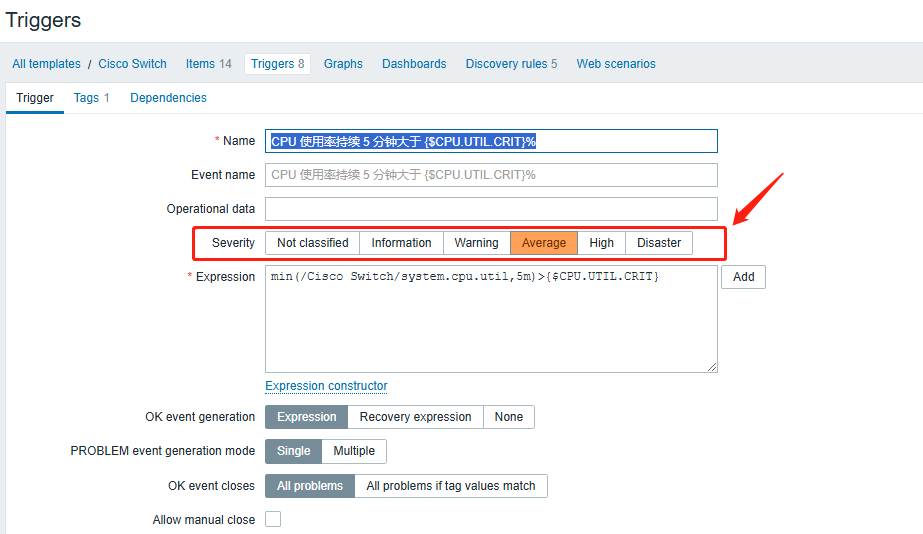Set severity to Disaster
Viewport: 923px width, 534px height.
click(659, 243)
